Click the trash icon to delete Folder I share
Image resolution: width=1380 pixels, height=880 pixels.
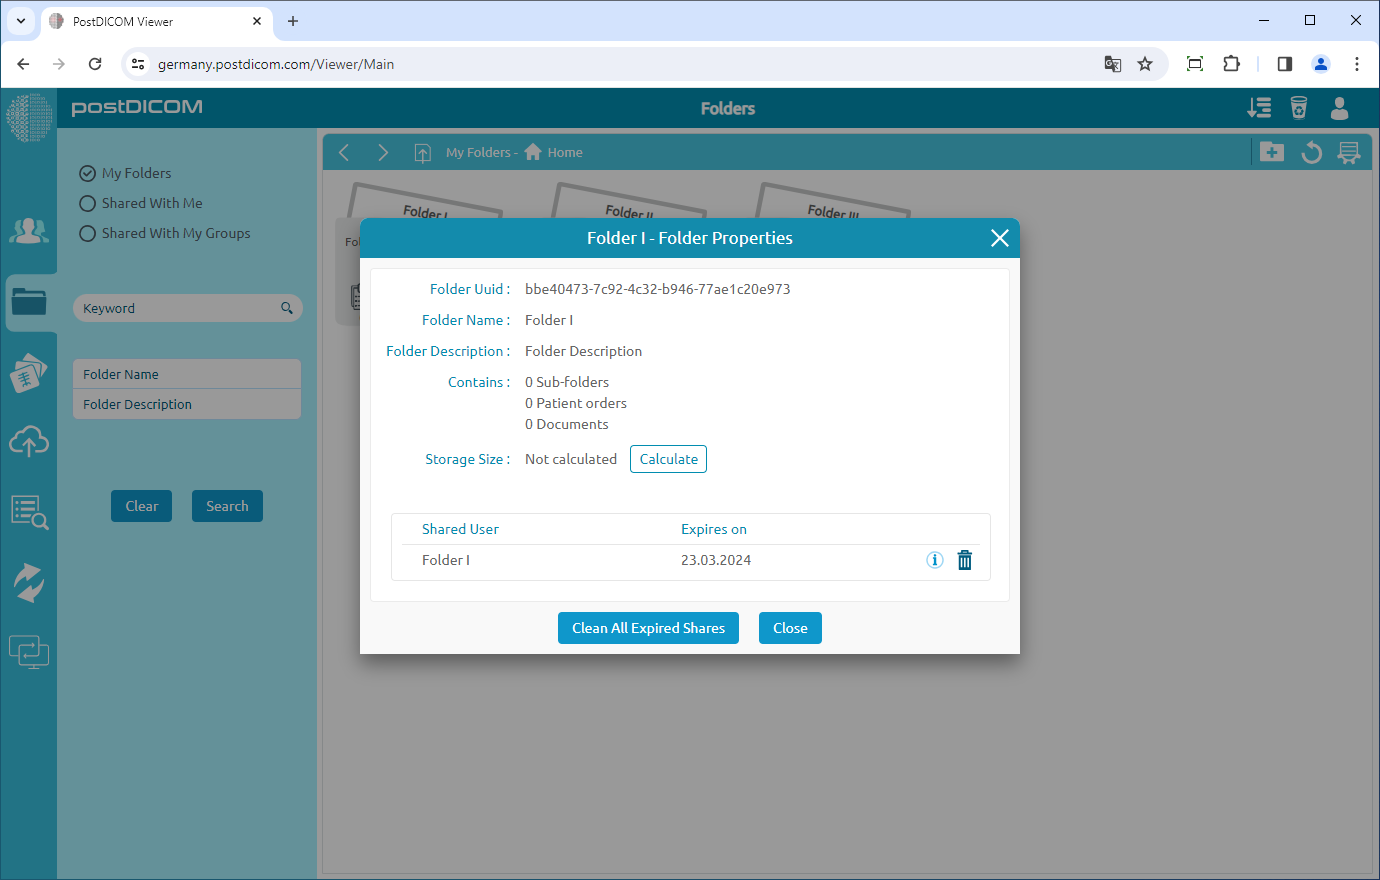pos(964,560)
